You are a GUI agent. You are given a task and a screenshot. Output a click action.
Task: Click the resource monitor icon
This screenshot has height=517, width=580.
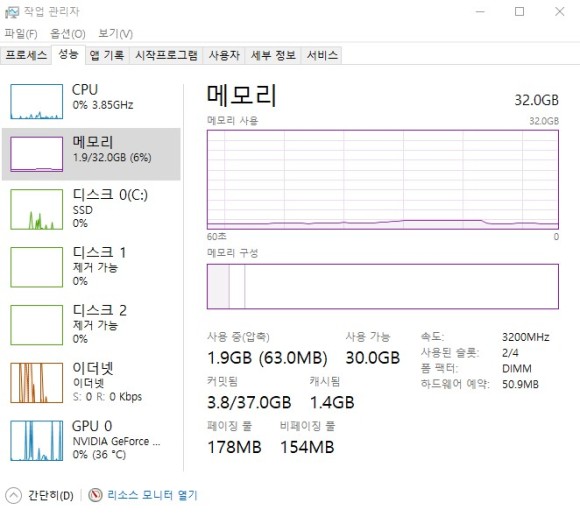click(x=95, y=495)
